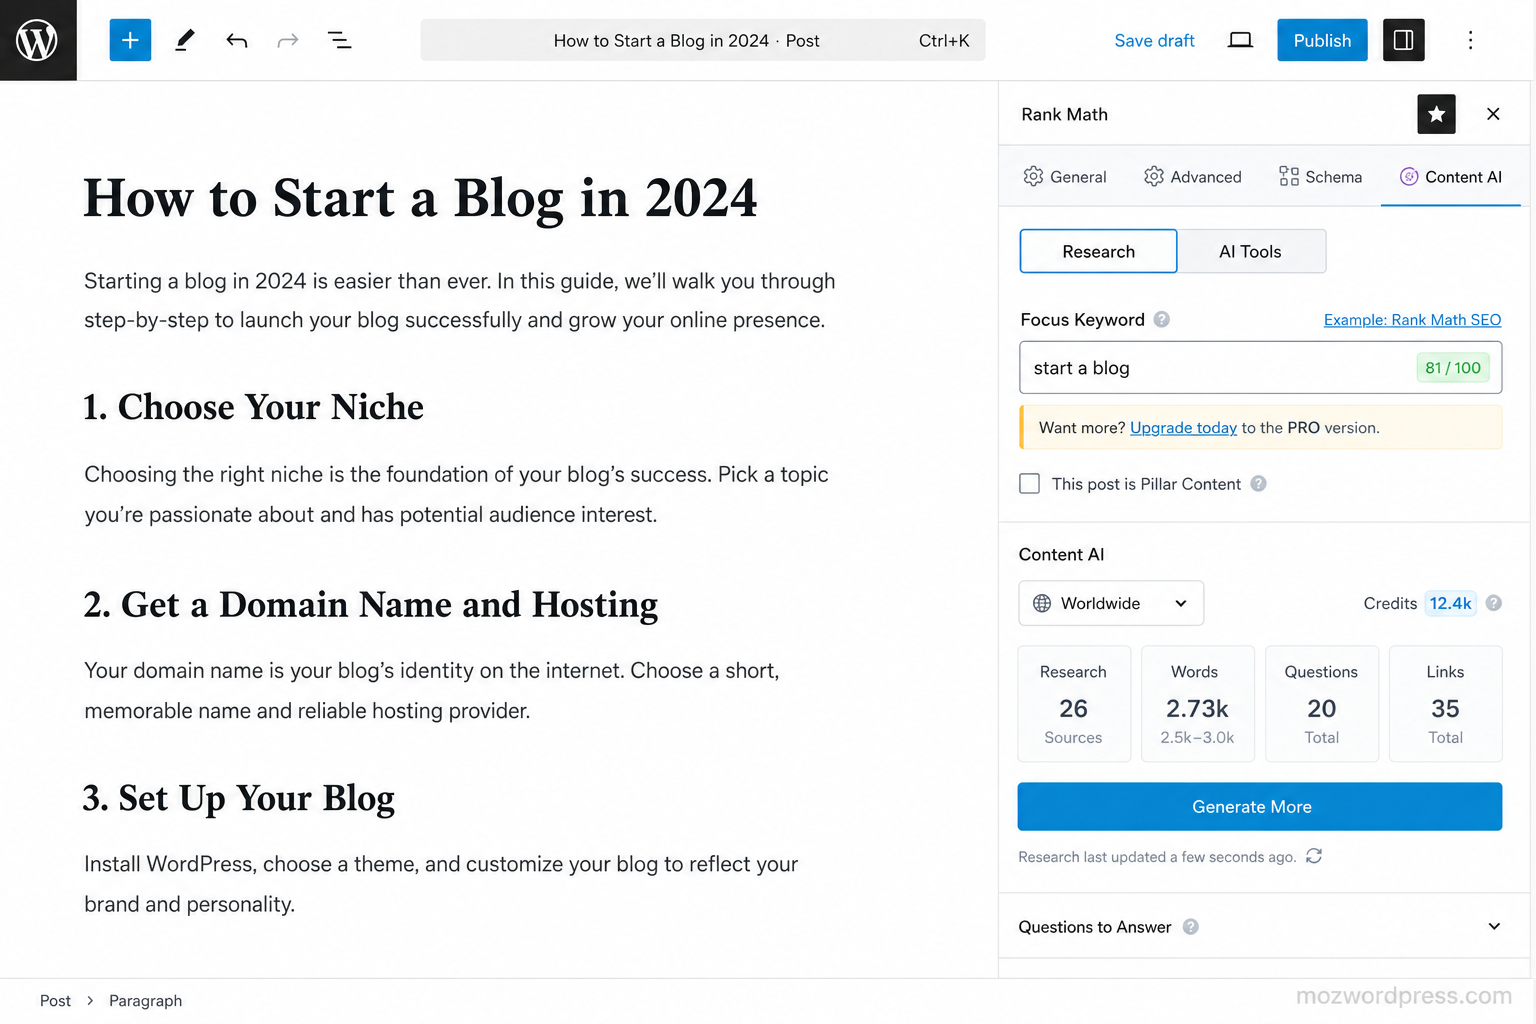Click the Credits 12.4k value

click(1450, 603)
